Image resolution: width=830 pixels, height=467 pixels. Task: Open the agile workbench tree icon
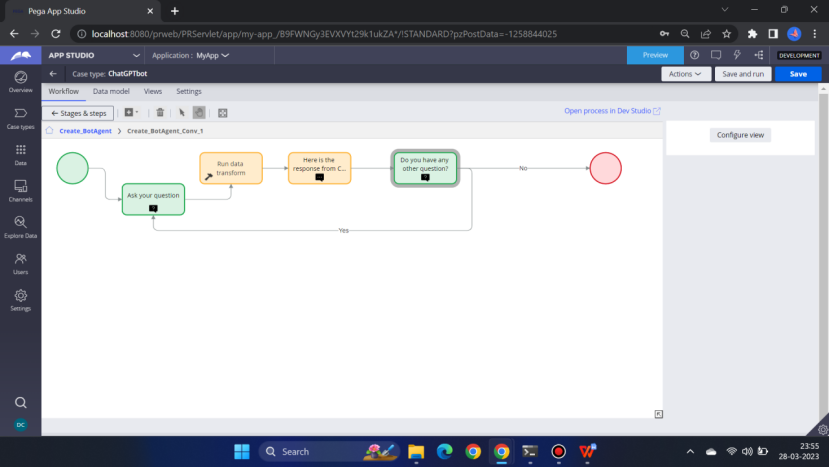[x=759, y=55]
